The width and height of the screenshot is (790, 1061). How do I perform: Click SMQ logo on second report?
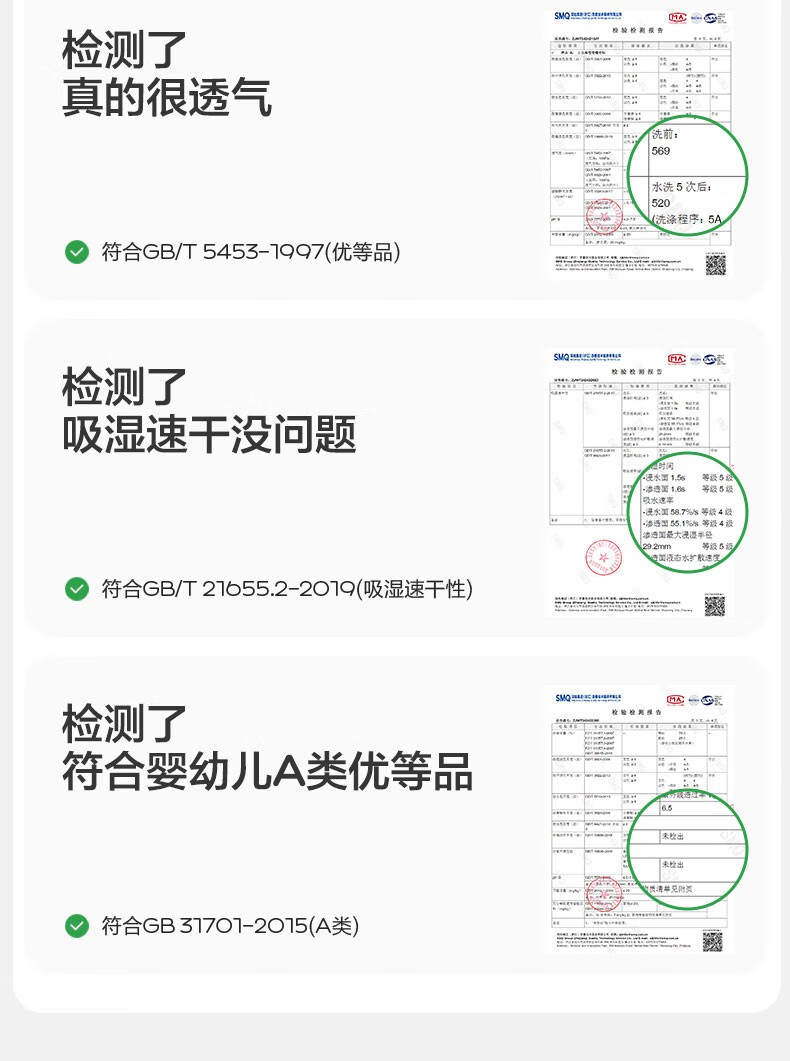pos(561,357)
